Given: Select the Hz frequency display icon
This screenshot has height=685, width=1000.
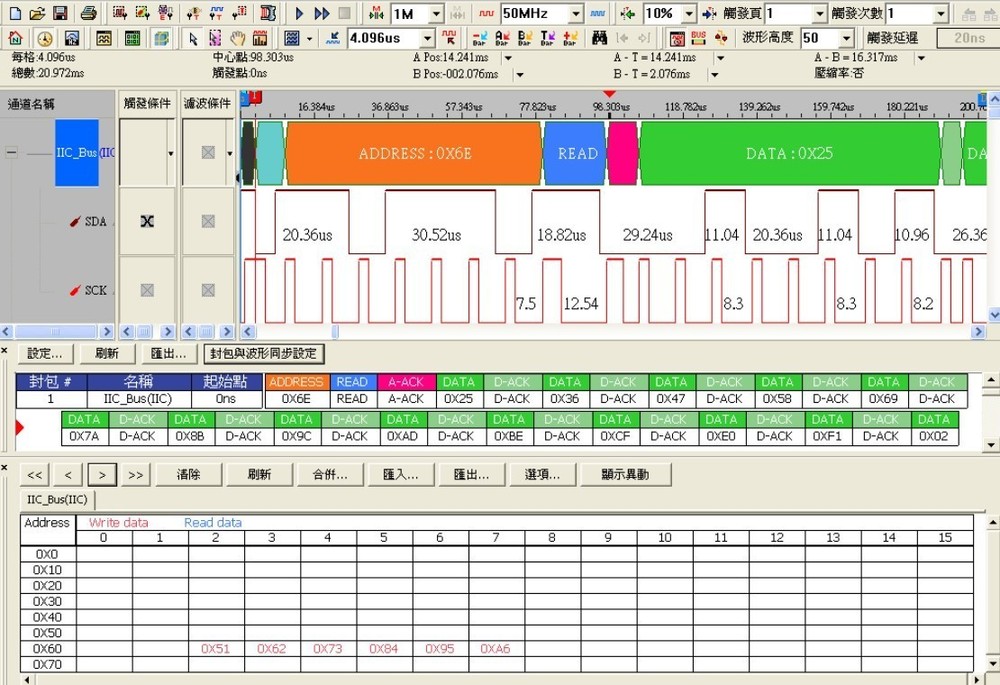Looking at the screenshot, I should coord(72,38).
